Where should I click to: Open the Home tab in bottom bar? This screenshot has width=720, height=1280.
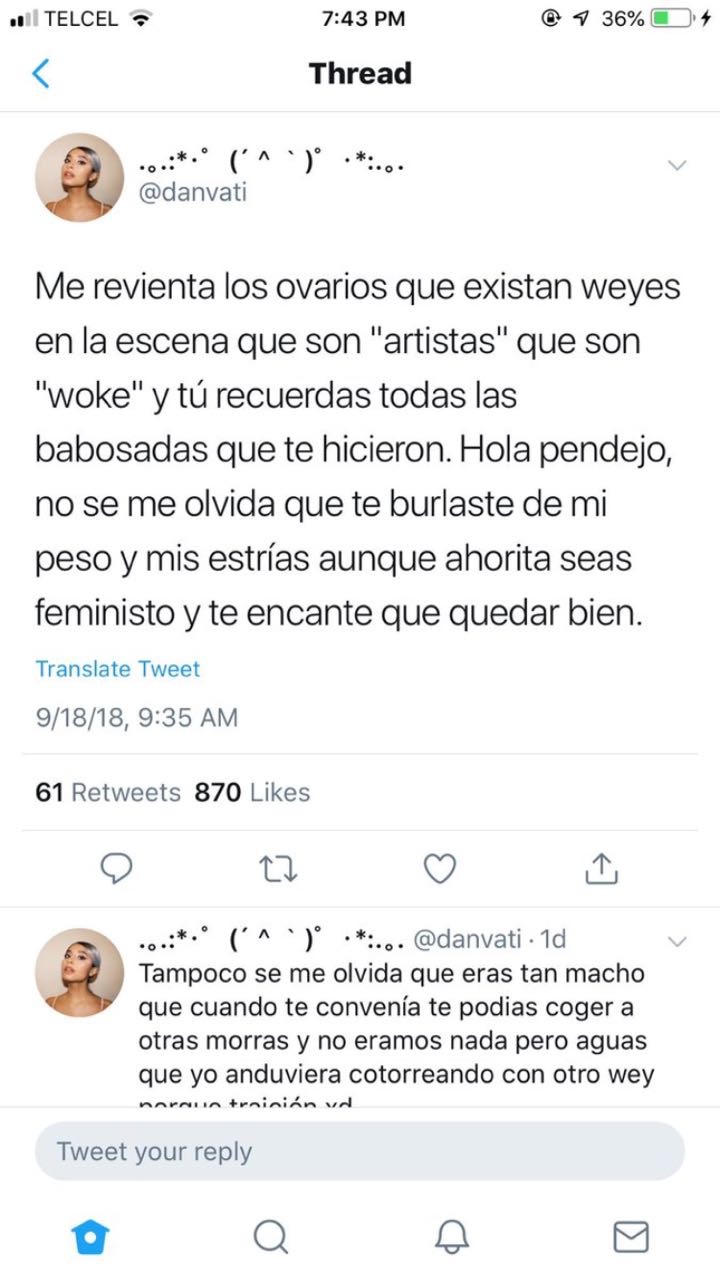pos(90,1238)
